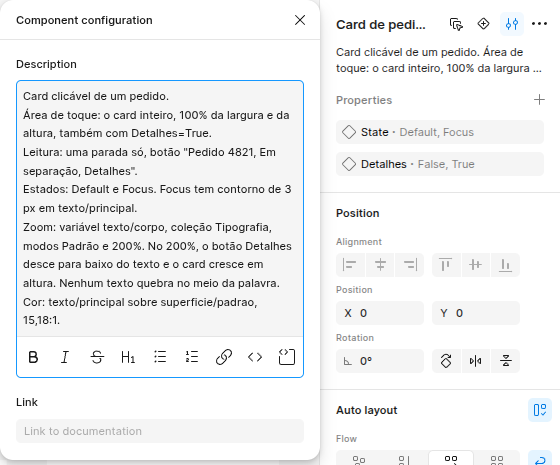Align right in Alignment controls
Image resolution: width=560 pixels, height=465 pixels.
tap(410, 265)
